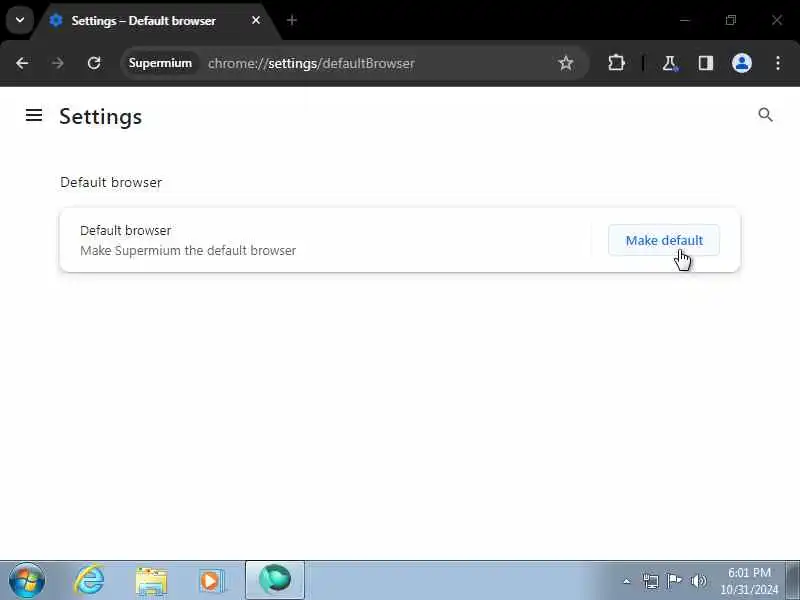Open a new tab with plus button
Screen dimensions: 800x600
coord(292,20)
